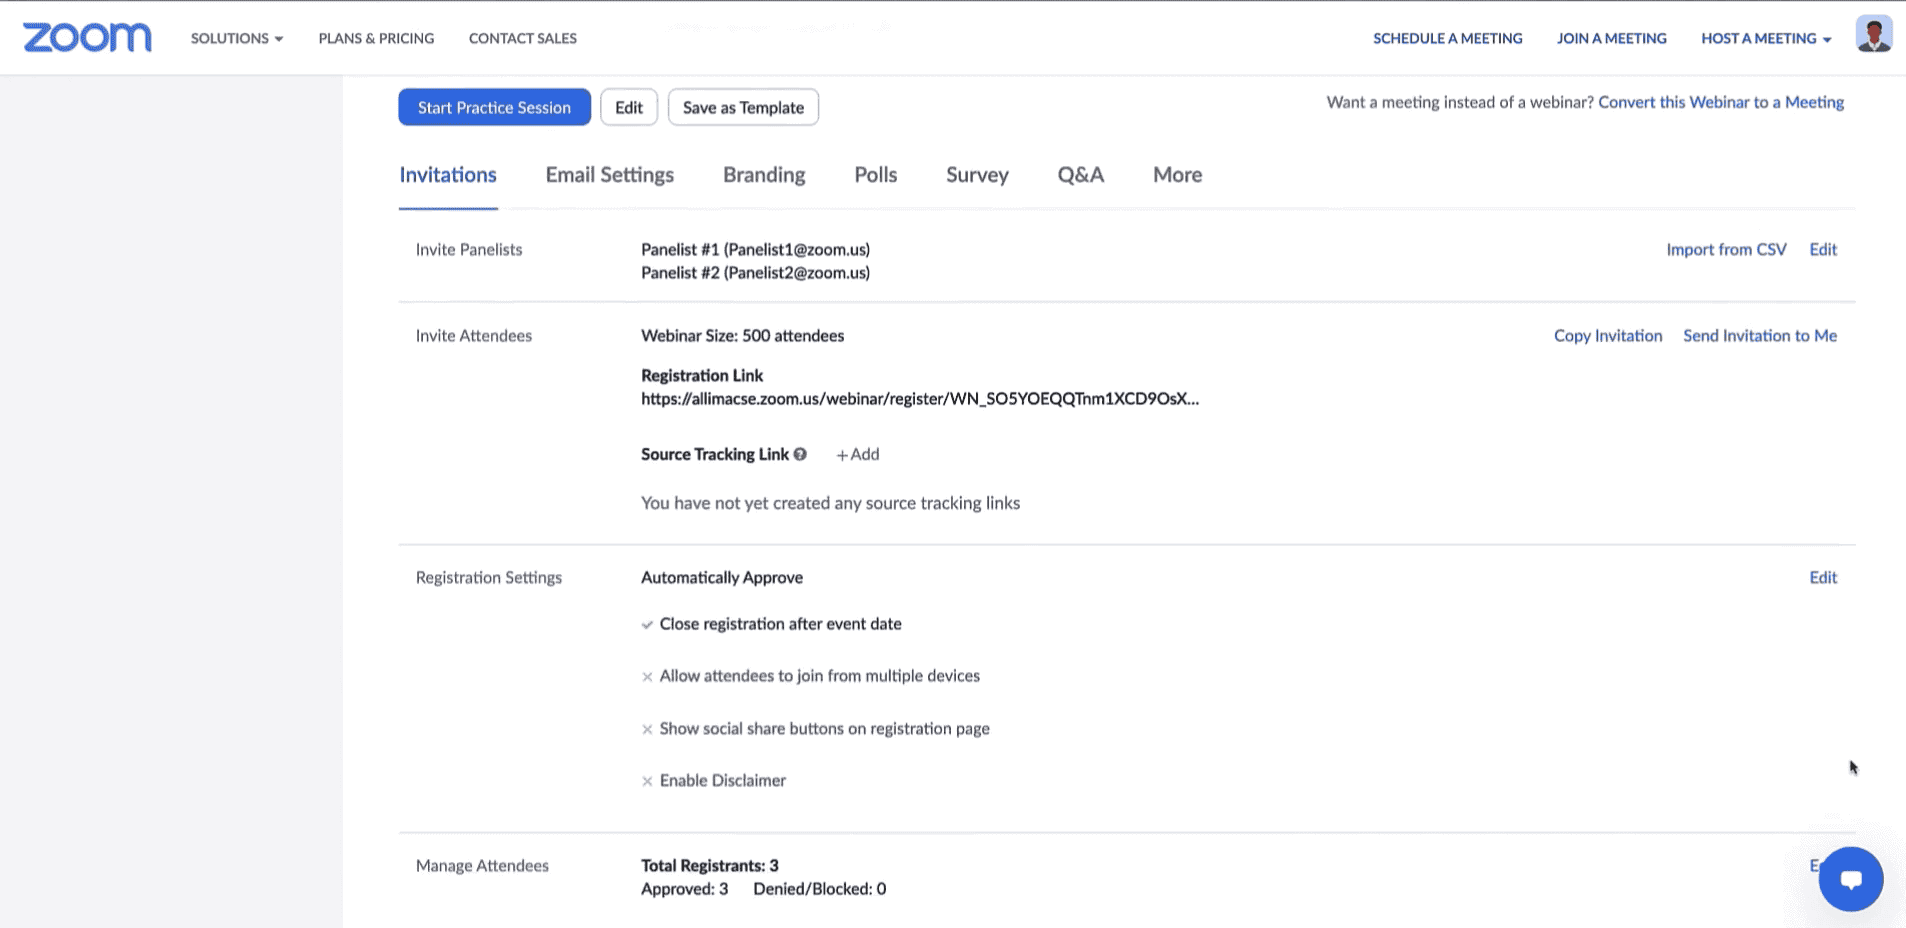Click Invite Panelists label

coord(469,250)
